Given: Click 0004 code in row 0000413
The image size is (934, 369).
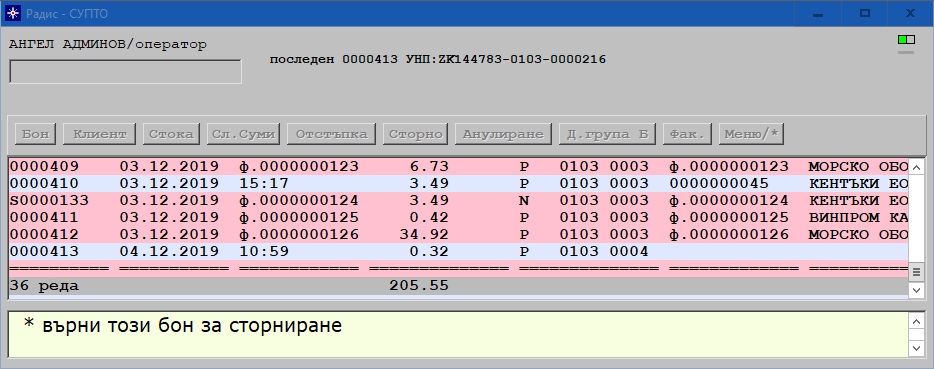Looking at the screenshot, I should point(629,252).
